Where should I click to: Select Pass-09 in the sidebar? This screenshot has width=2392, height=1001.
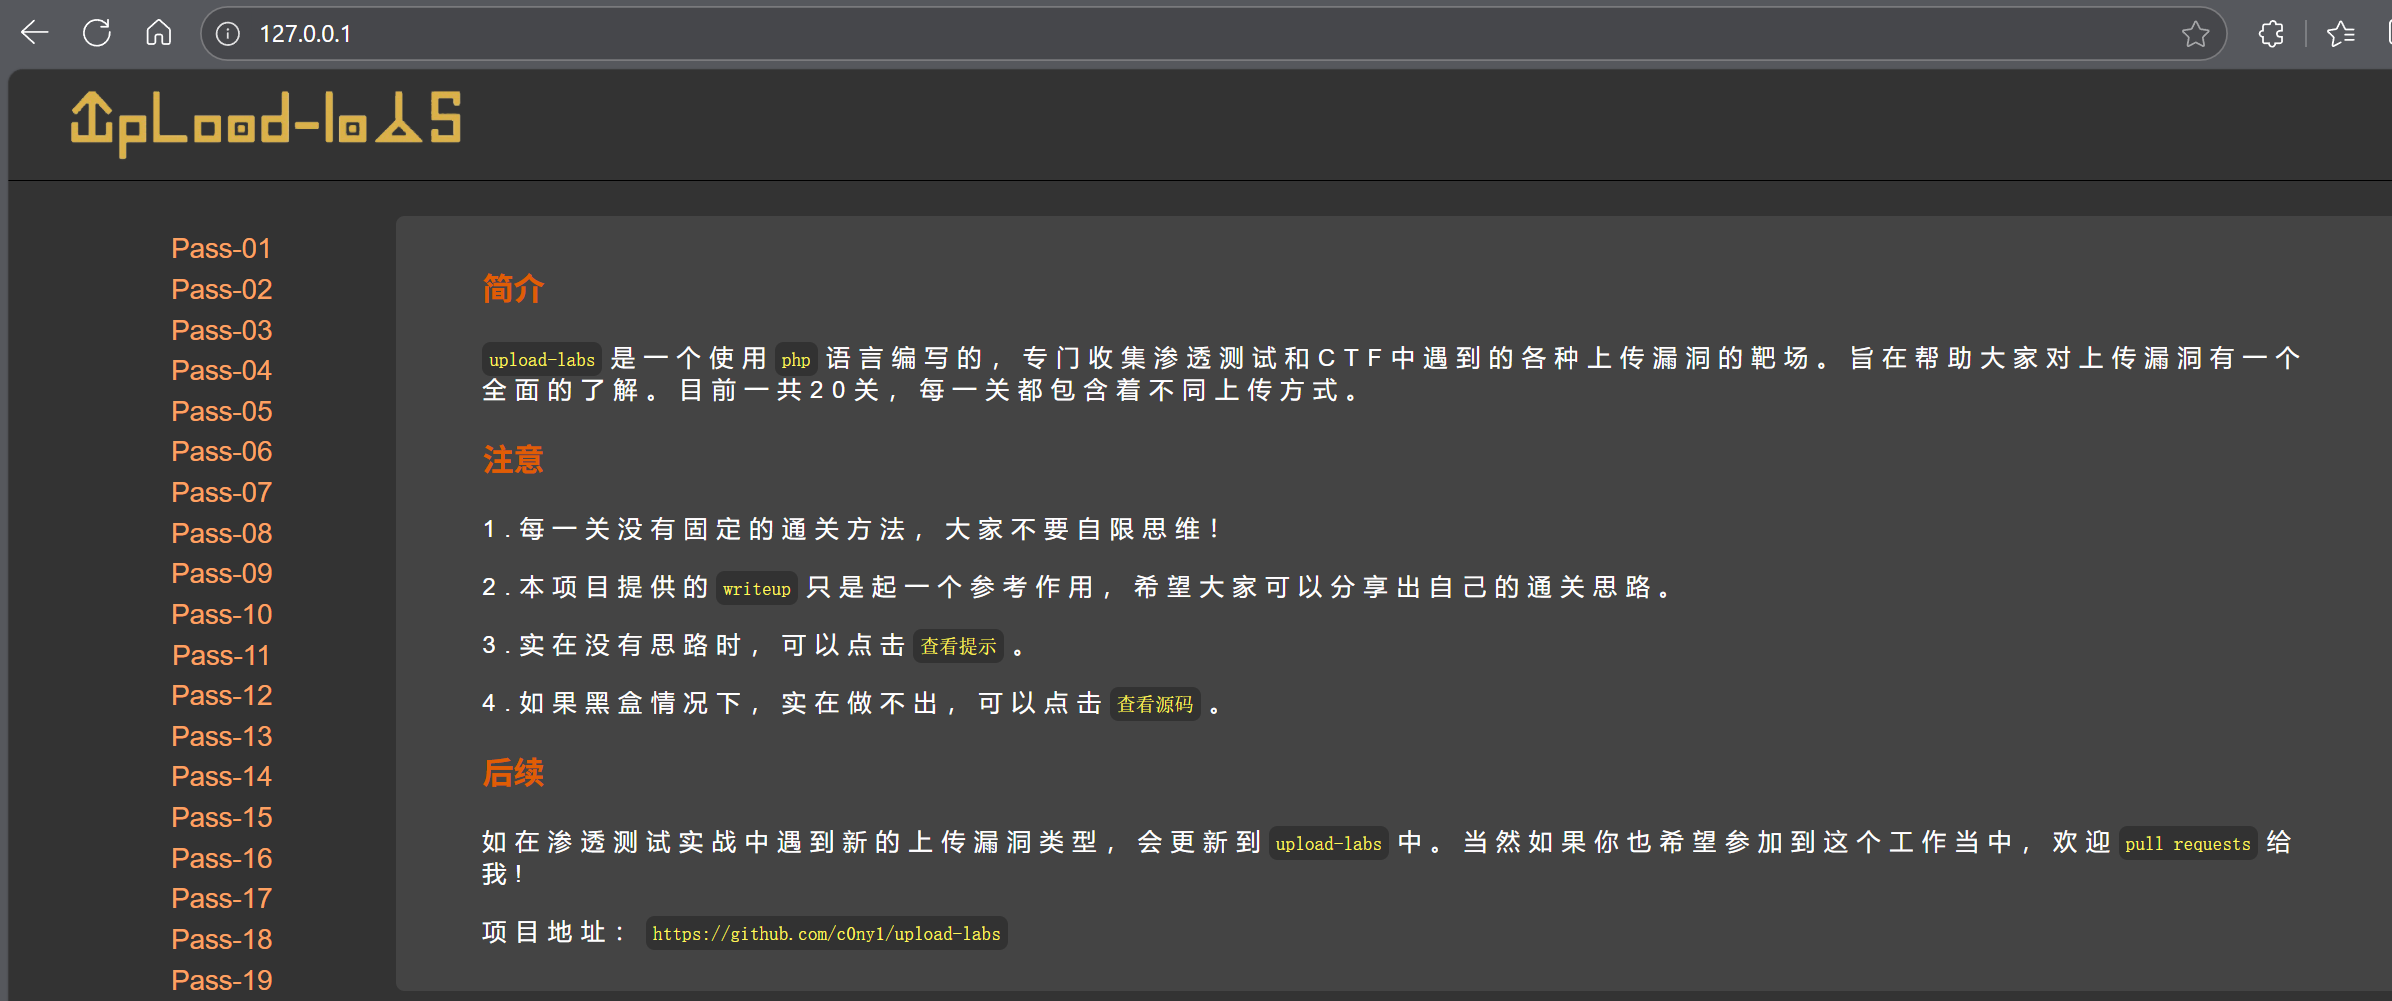point(221,573)
